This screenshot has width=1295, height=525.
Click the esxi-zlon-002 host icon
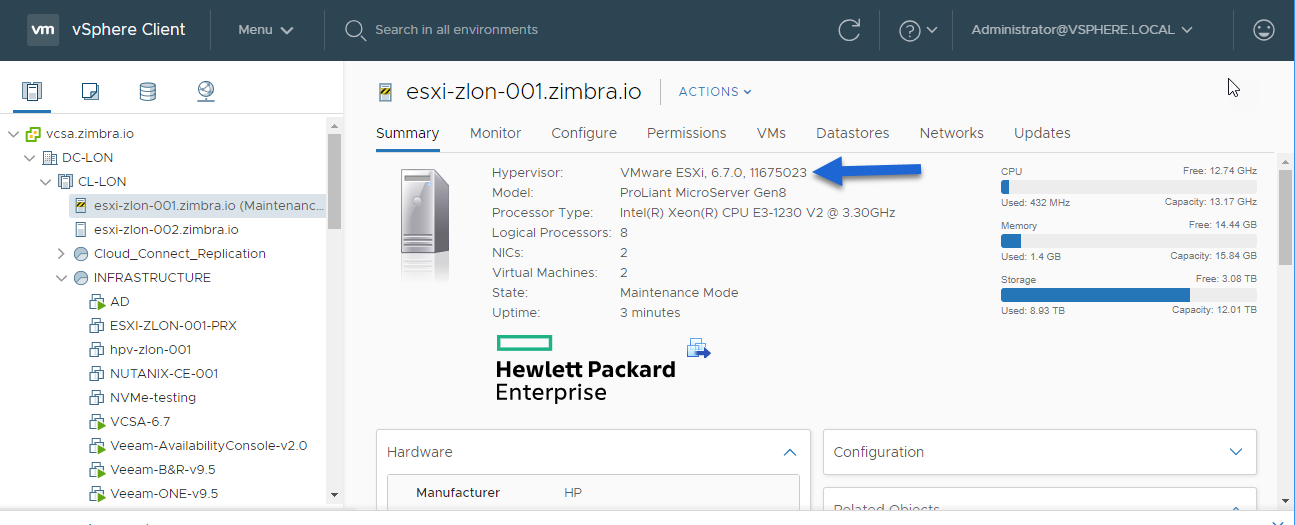click(82, 230)
